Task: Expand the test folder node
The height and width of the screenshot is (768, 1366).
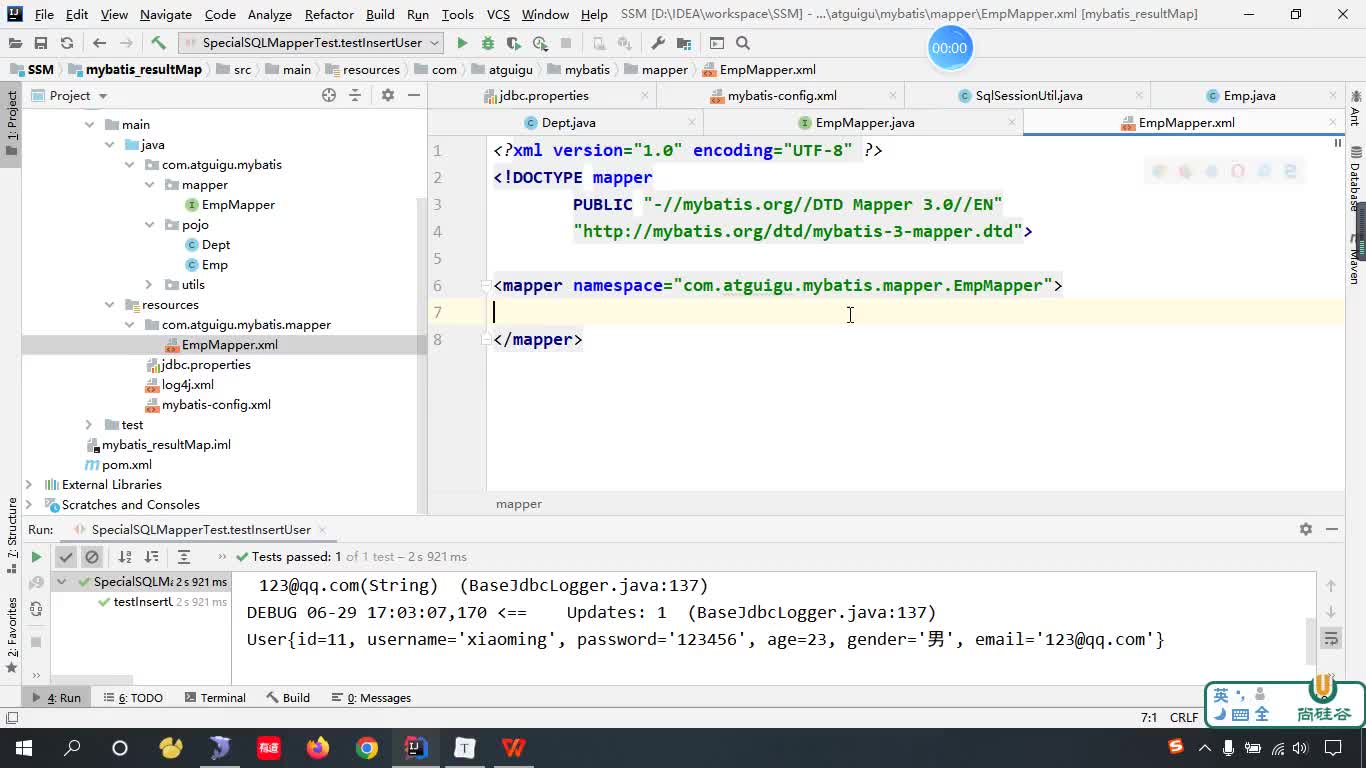Action: point(89,425)
